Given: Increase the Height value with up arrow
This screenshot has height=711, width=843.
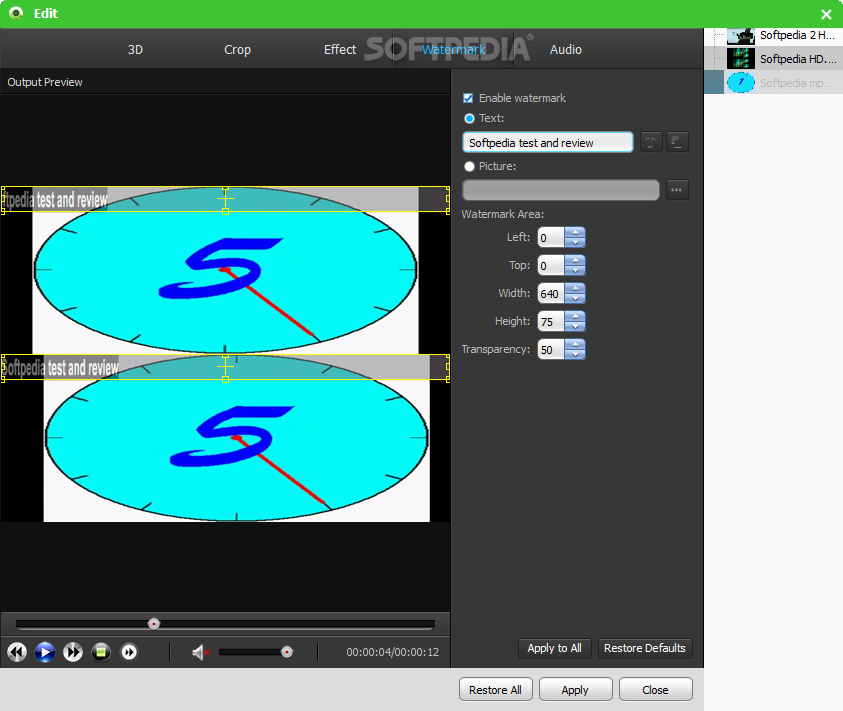Looking at the screenshot, I should (x=575, y=316).
